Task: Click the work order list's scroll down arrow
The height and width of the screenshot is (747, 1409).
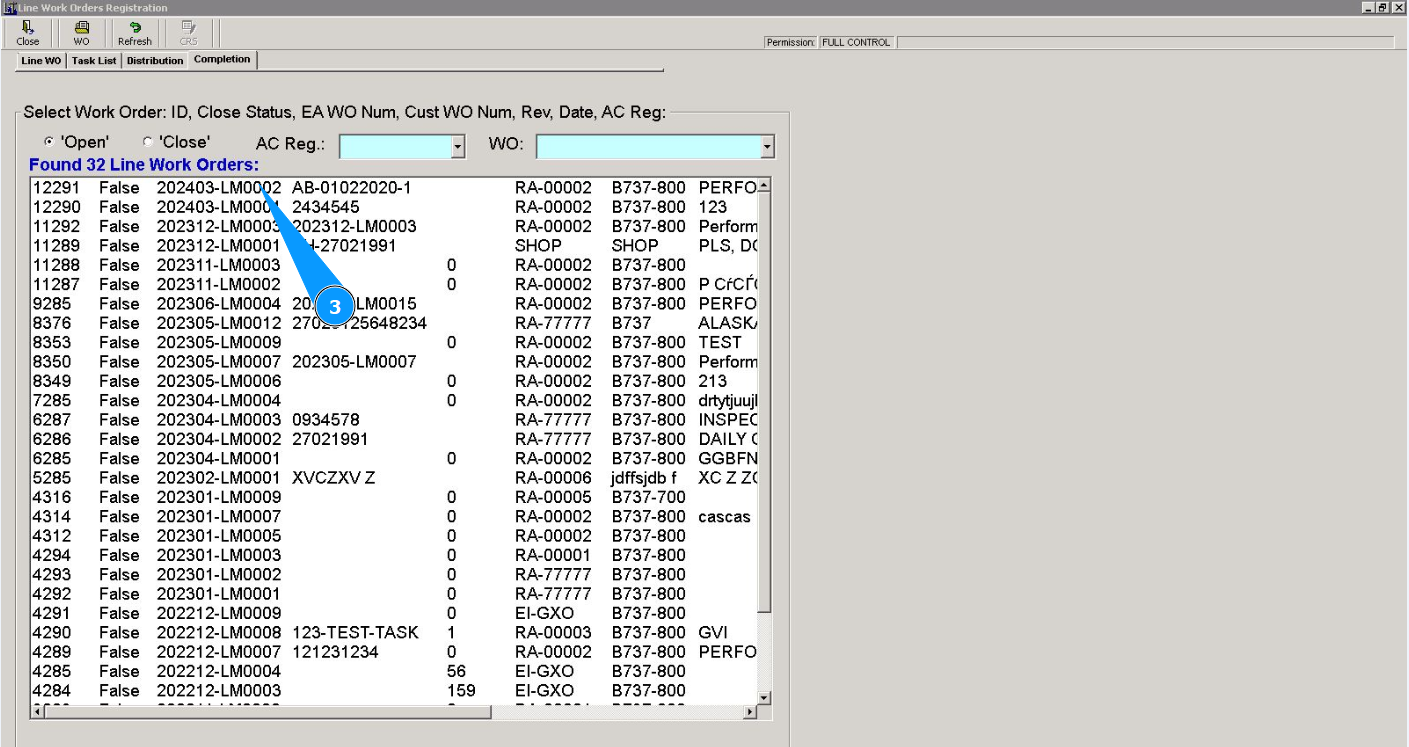Action: 765,698
